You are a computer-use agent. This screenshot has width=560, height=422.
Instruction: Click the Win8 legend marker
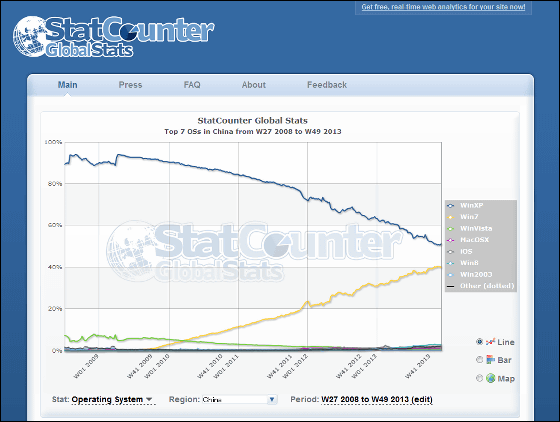(x=451, y=263)
